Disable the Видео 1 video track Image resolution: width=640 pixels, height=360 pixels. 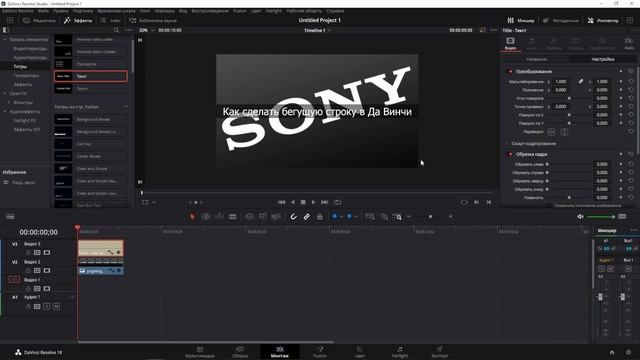point(47,289)
